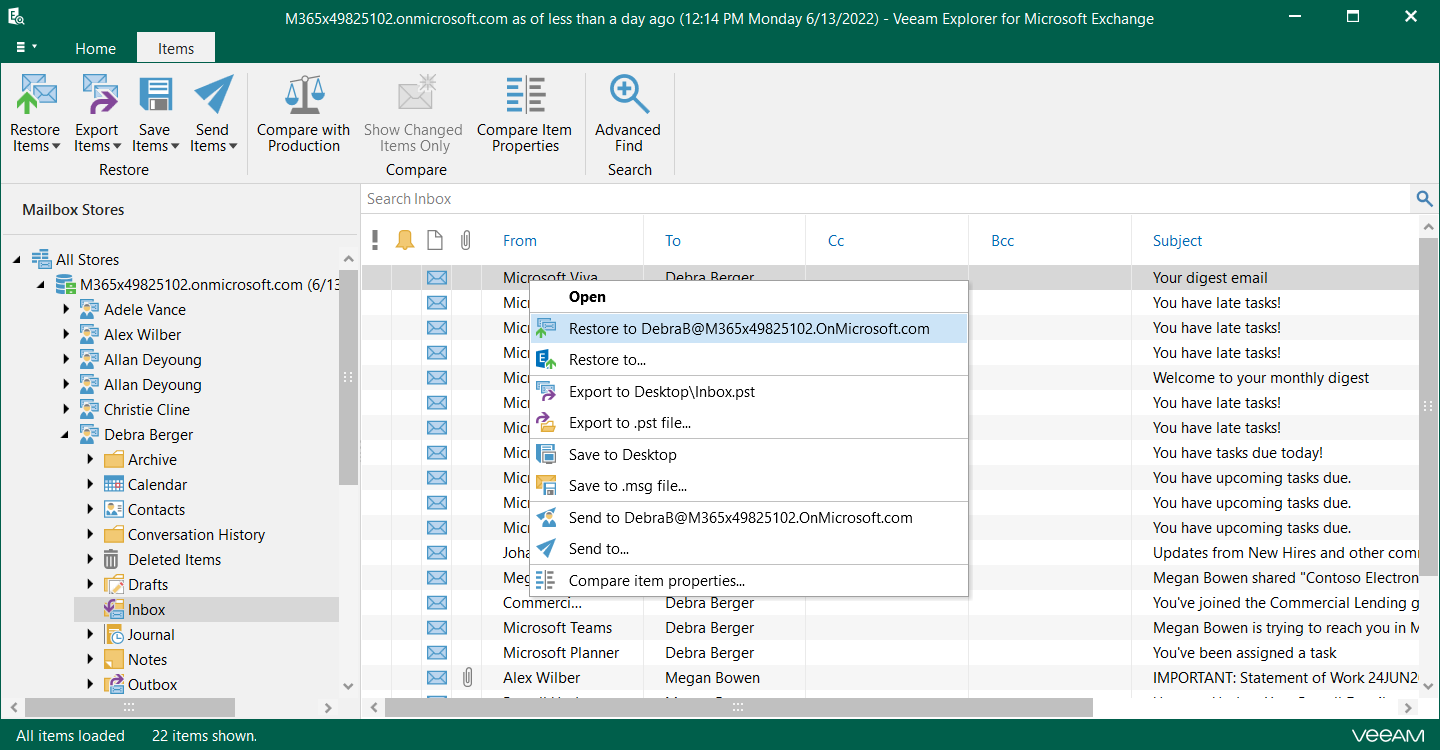The width and height of the screenshot is (1440, 750).
Task: Expand the Adele Vance mailbox node
Action: pos(67,310)
